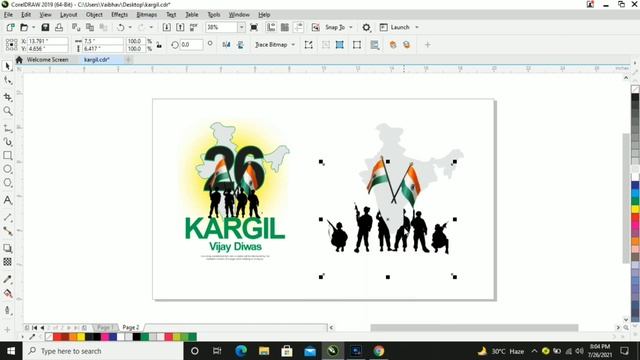Image resolution: width=640 pixels, height=360 pixels.
Task: Click the Launch button
Action: [x=395, y=27]
